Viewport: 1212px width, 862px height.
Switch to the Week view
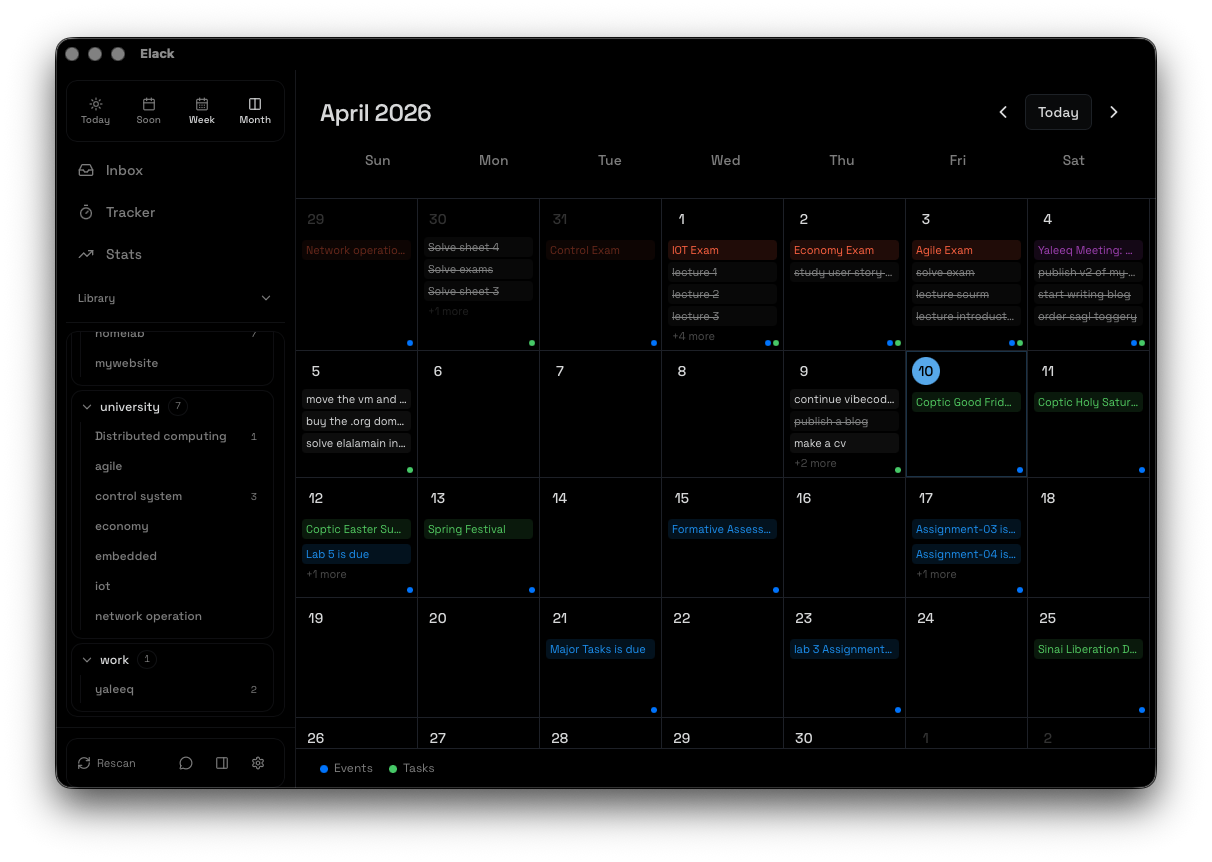202,111
